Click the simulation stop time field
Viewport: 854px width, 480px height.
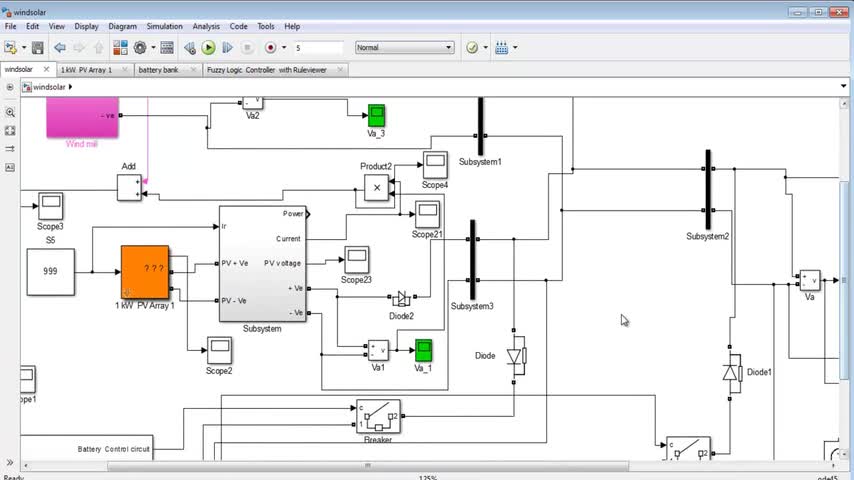[x=319, y=48]
